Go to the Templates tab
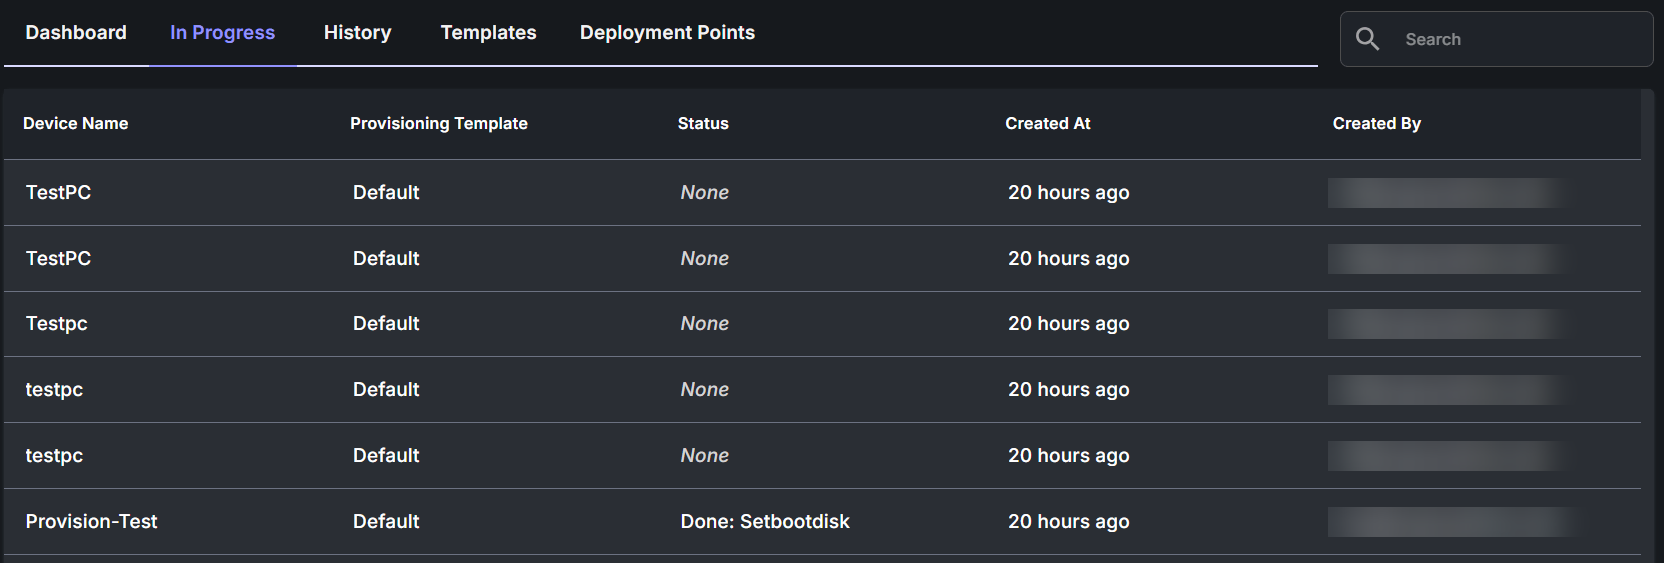 (x=488, y=33)
